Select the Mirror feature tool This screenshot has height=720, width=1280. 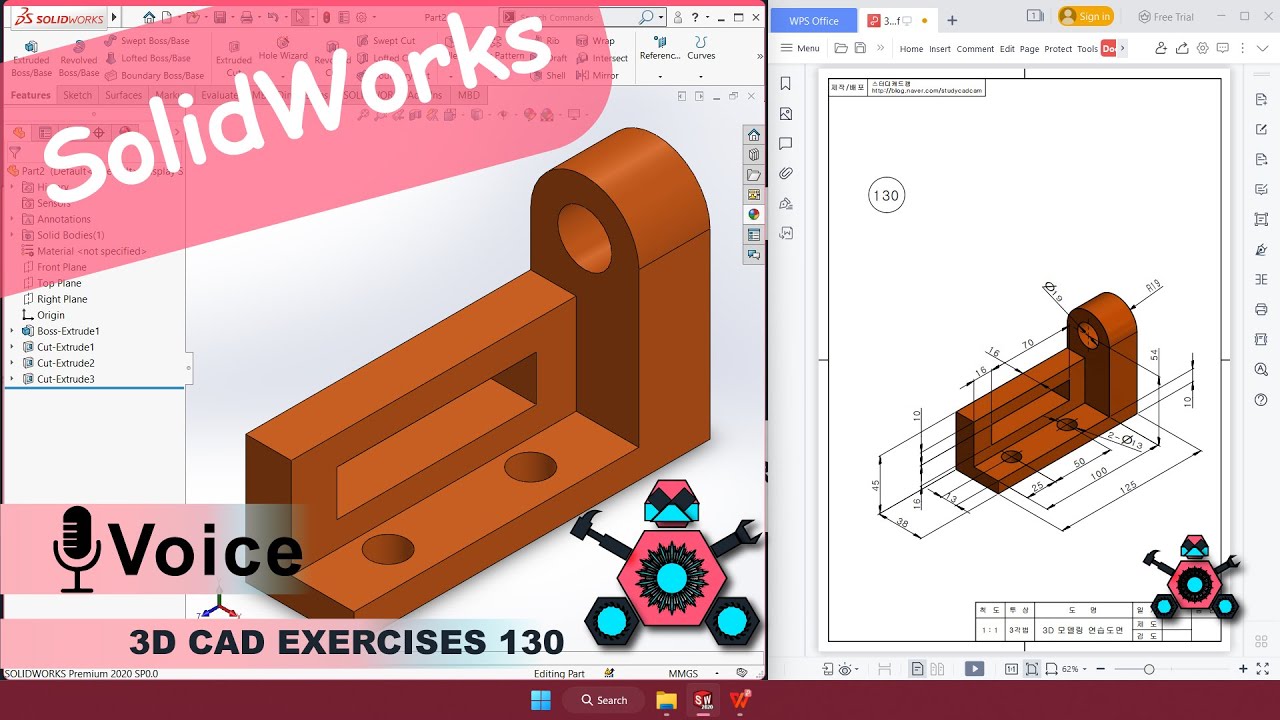point(597,75)
